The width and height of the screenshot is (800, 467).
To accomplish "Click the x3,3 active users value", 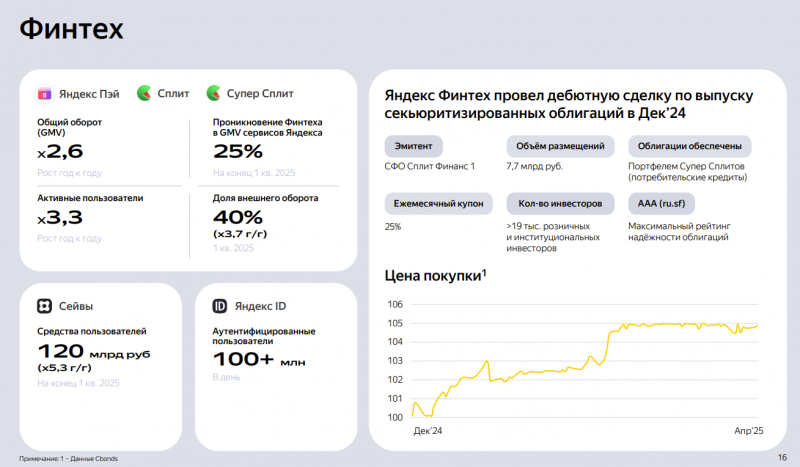I will click(60, 218).
